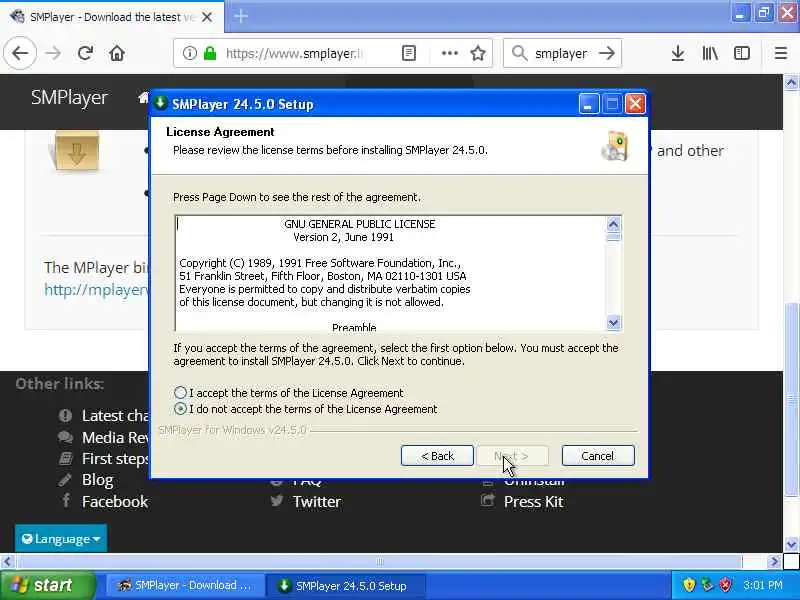Open the Blog link in footer
Image resolution: width=800 pixels, height=600 pixels.
click(x=97, y=480)
